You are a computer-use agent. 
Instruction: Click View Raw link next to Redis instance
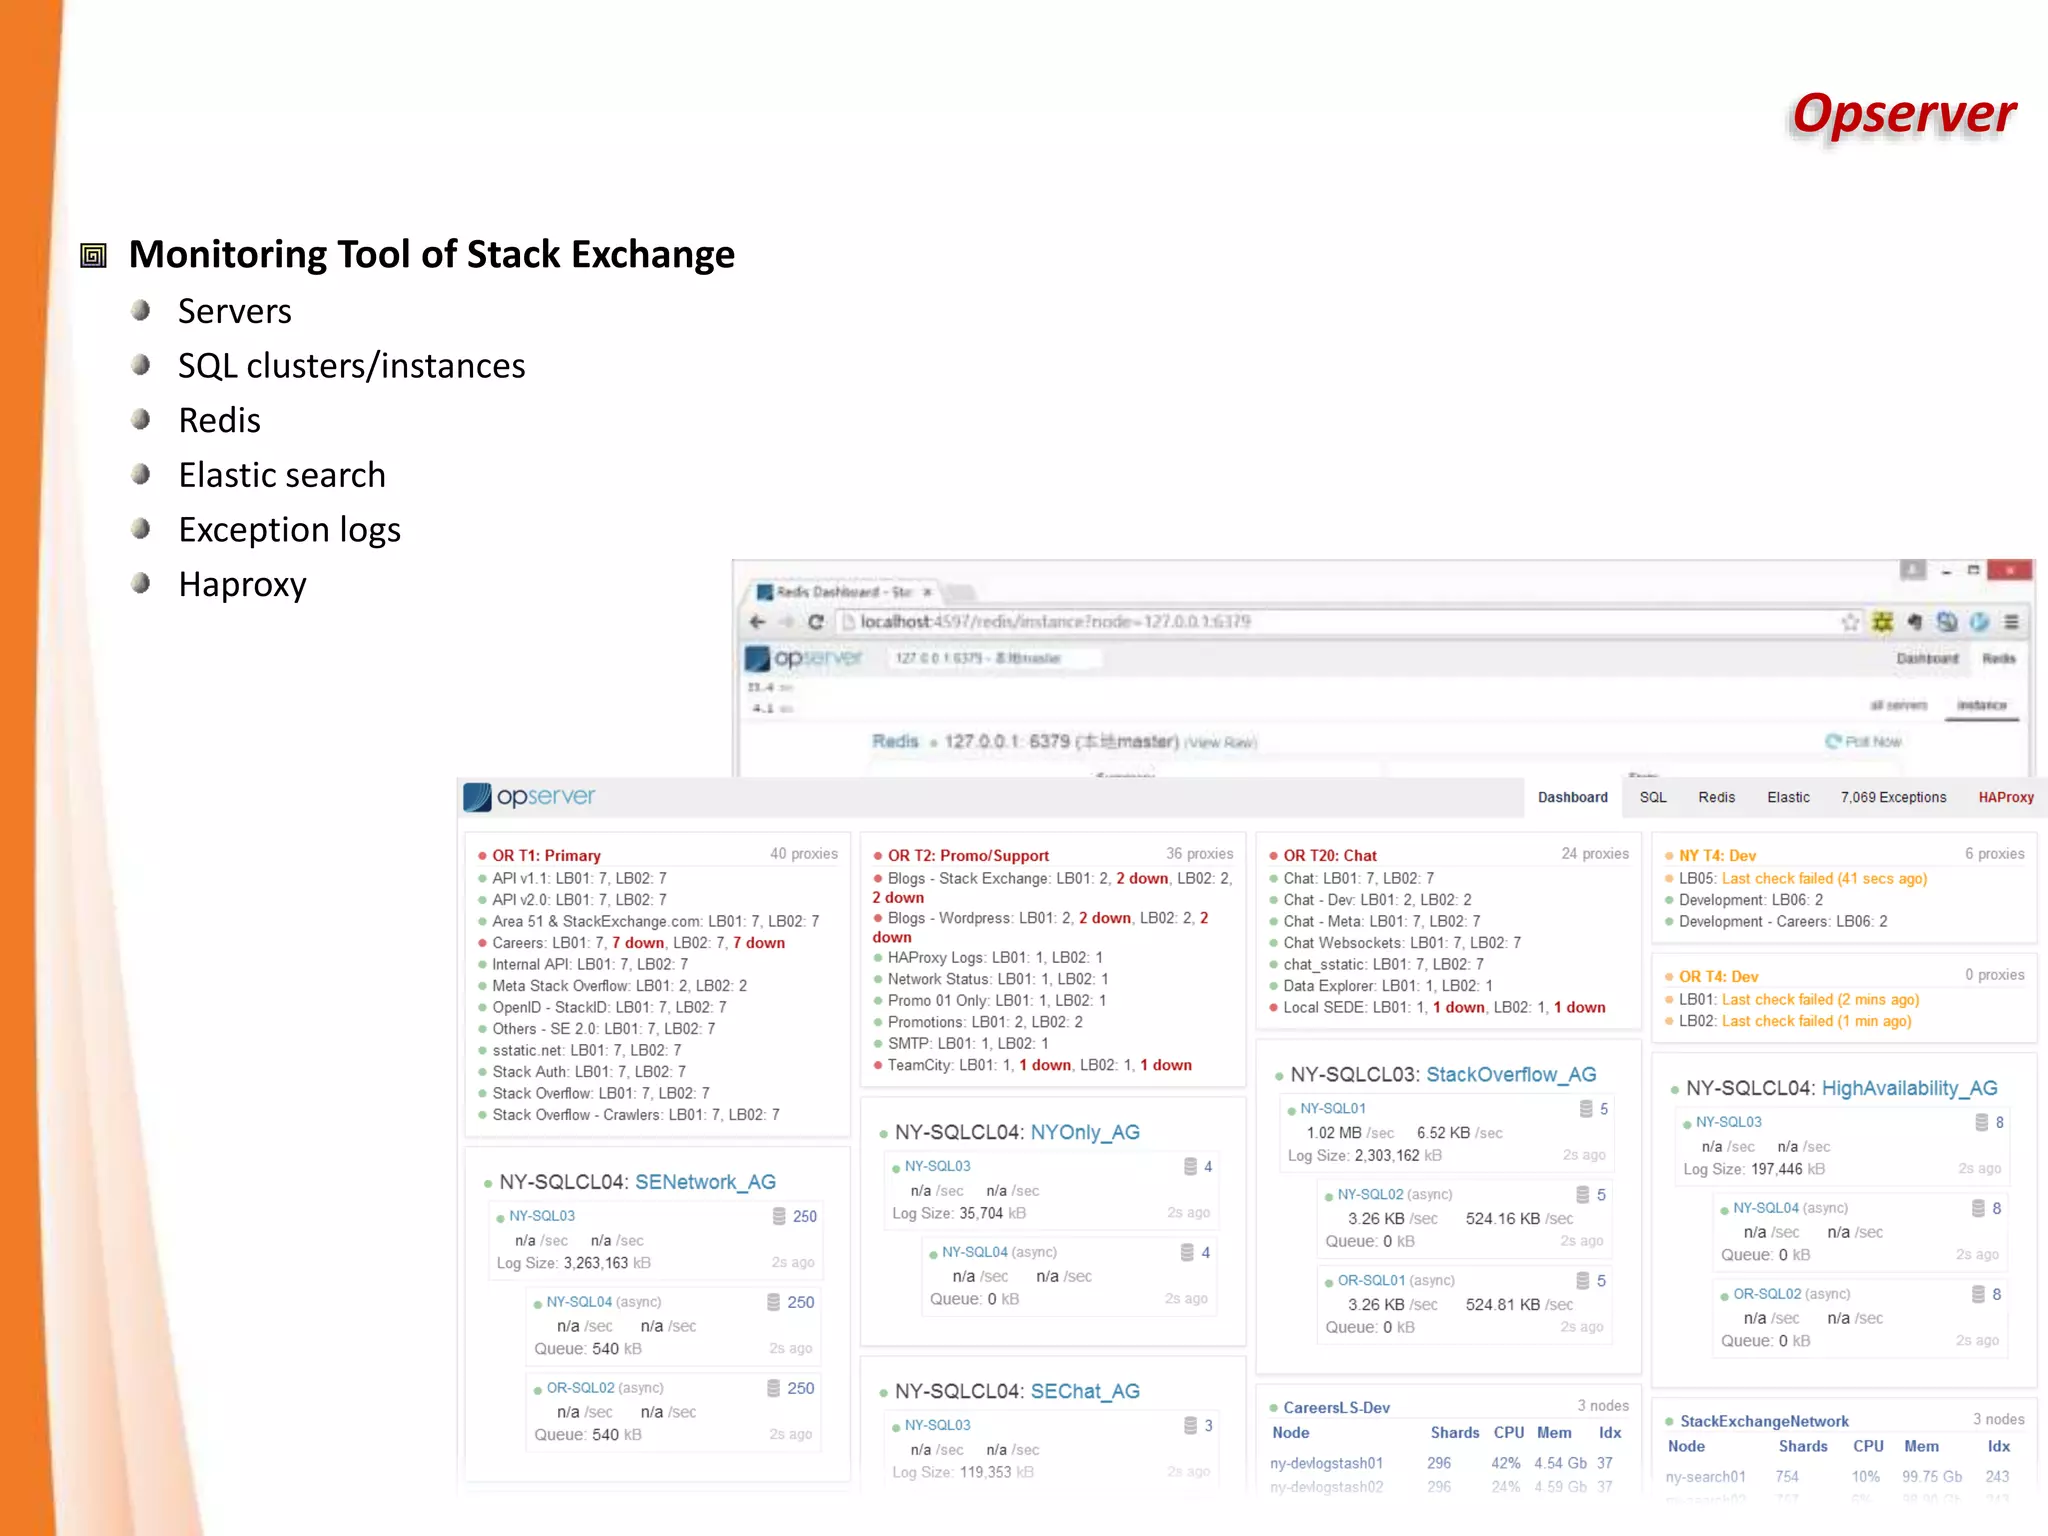coord(1220,743)
